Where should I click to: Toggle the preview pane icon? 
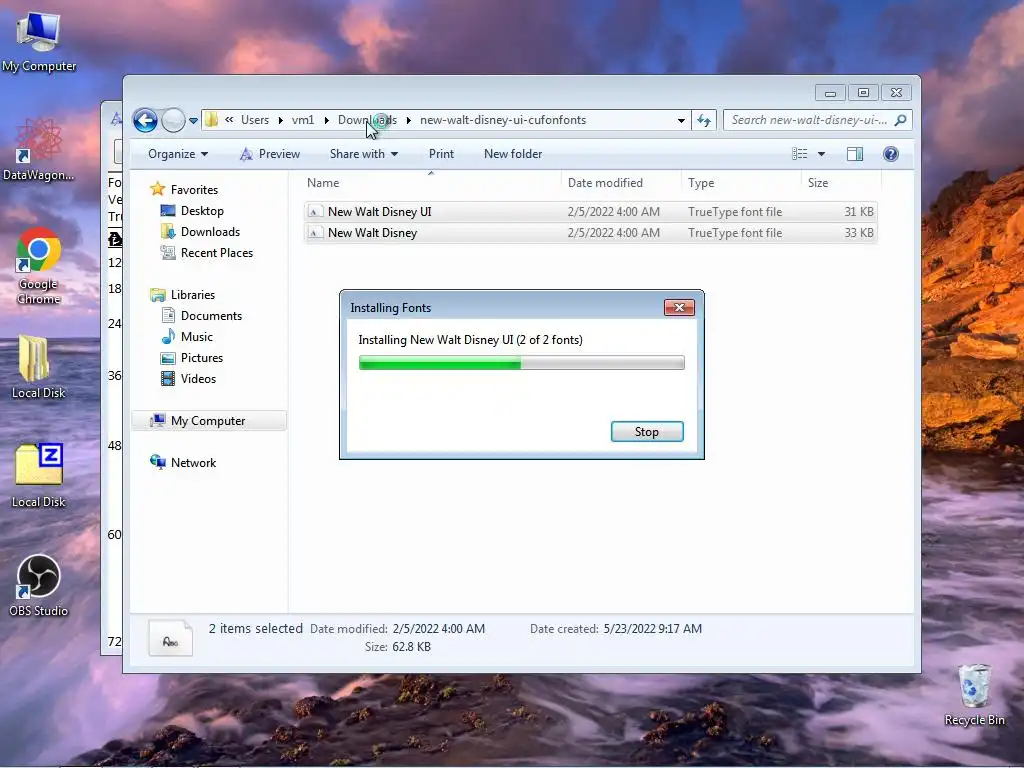coord(855,154)
